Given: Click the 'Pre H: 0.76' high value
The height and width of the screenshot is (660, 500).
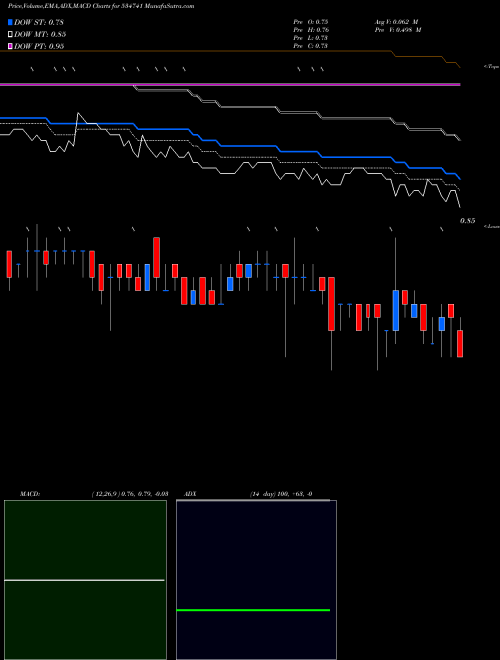Looking at the screenshot, I should coord(311,30).
